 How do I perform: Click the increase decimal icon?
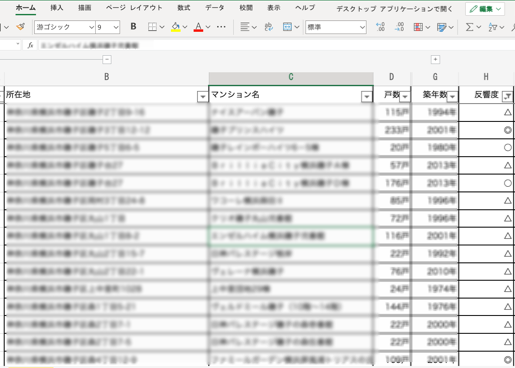380,27
